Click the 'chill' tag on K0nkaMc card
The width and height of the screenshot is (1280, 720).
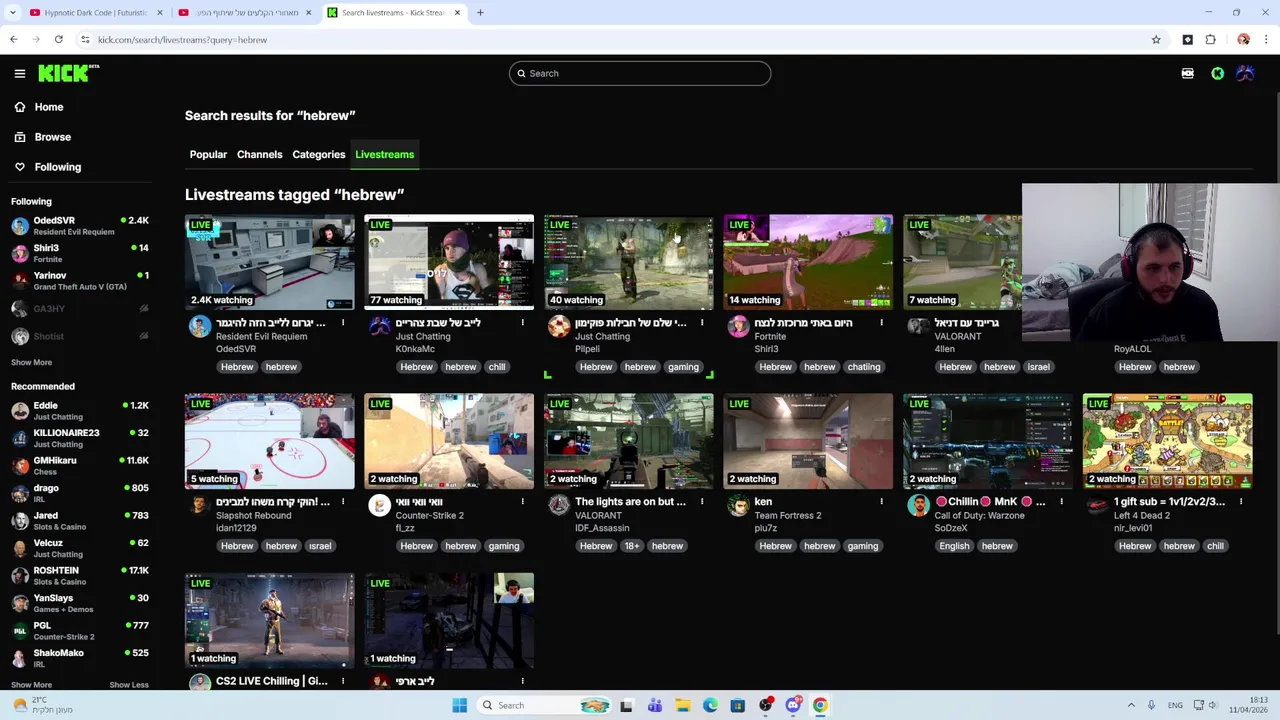point(497,367)
